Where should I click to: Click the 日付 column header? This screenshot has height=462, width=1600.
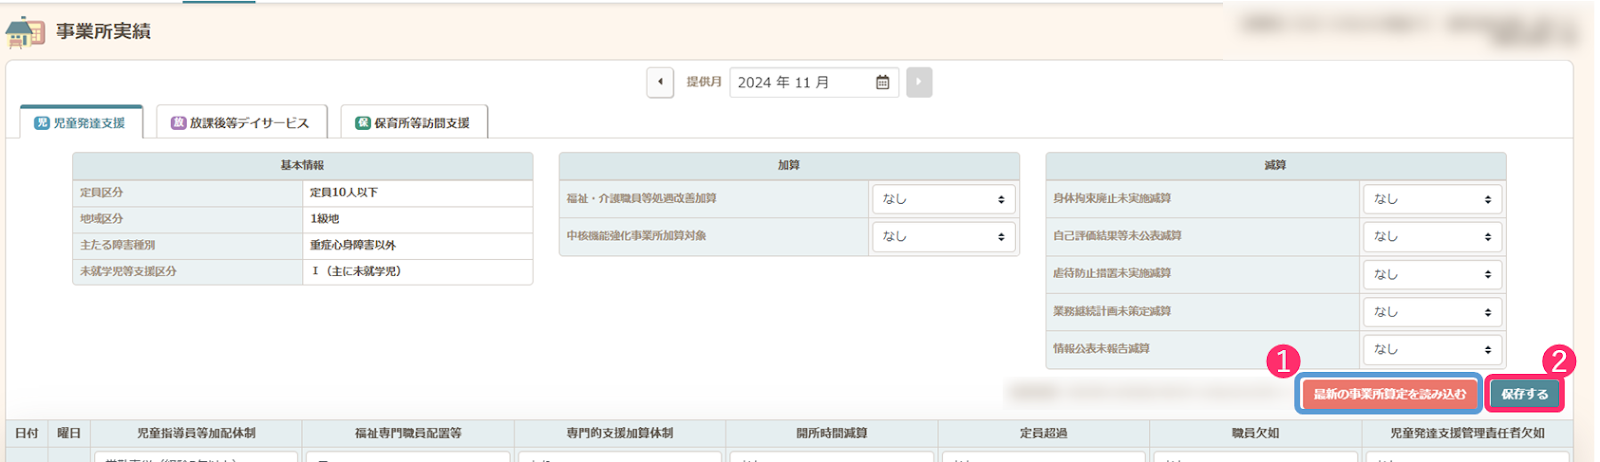pos(27,433)
